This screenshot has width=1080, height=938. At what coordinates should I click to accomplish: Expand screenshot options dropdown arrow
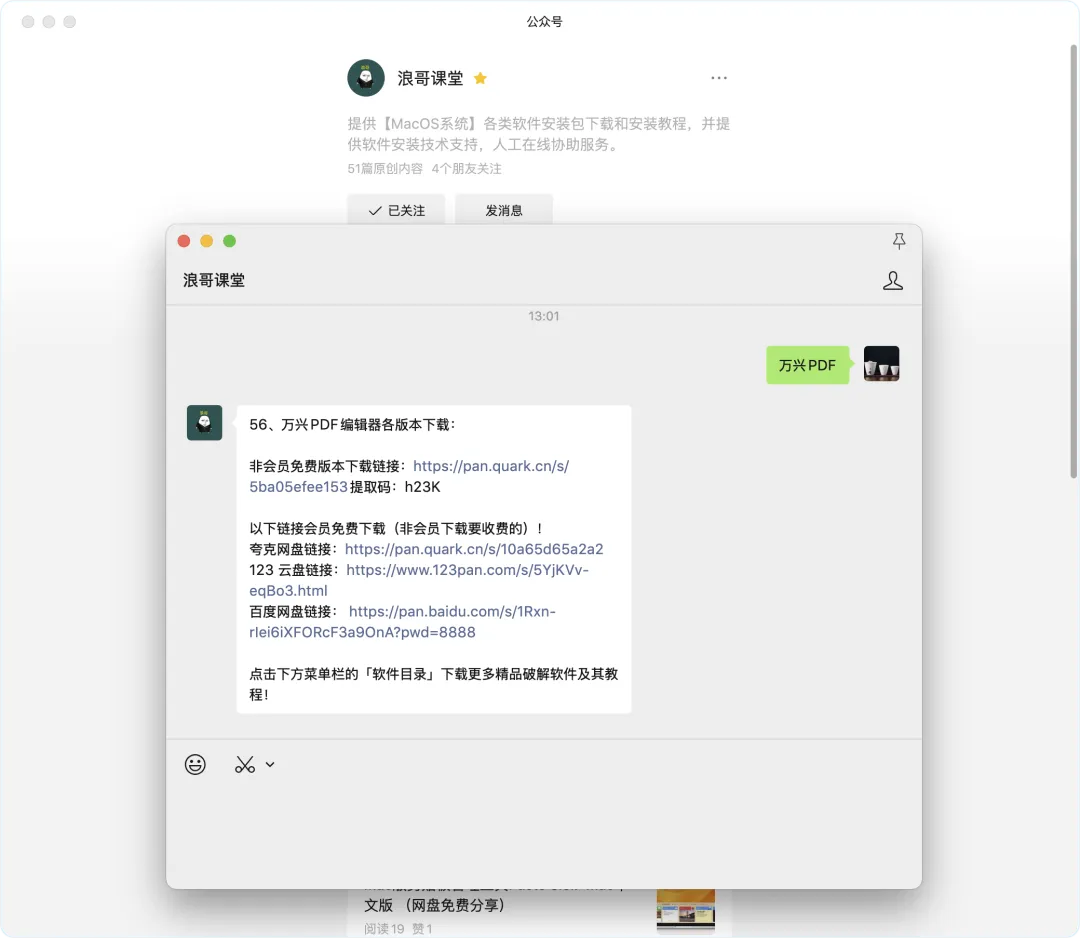(x=270, y=764)
